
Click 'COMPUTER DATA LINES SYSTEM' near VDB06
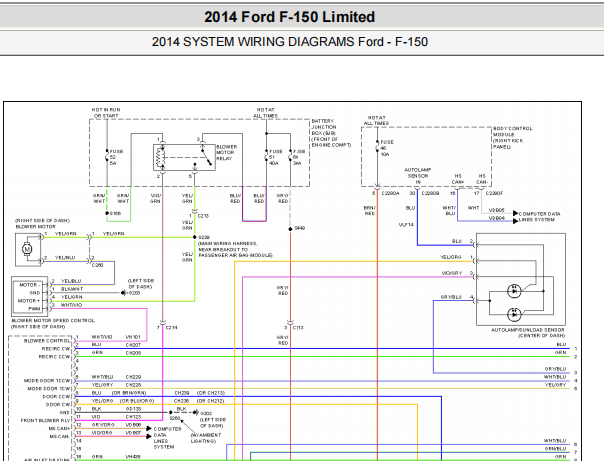click(167, 438)
